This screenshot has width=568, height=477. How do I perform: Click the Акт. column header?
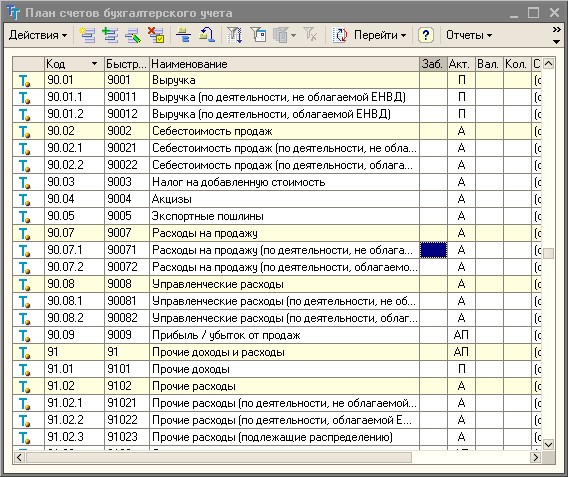(x=461, y=64)
